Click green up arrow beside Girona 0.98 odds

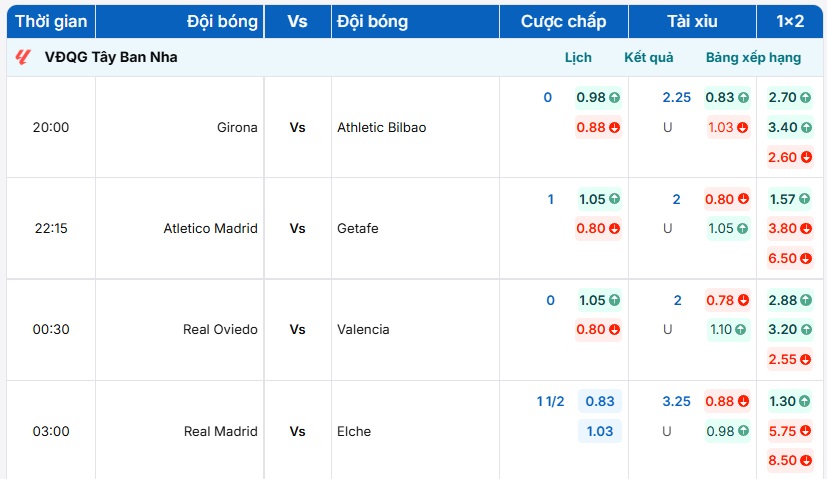614,98
